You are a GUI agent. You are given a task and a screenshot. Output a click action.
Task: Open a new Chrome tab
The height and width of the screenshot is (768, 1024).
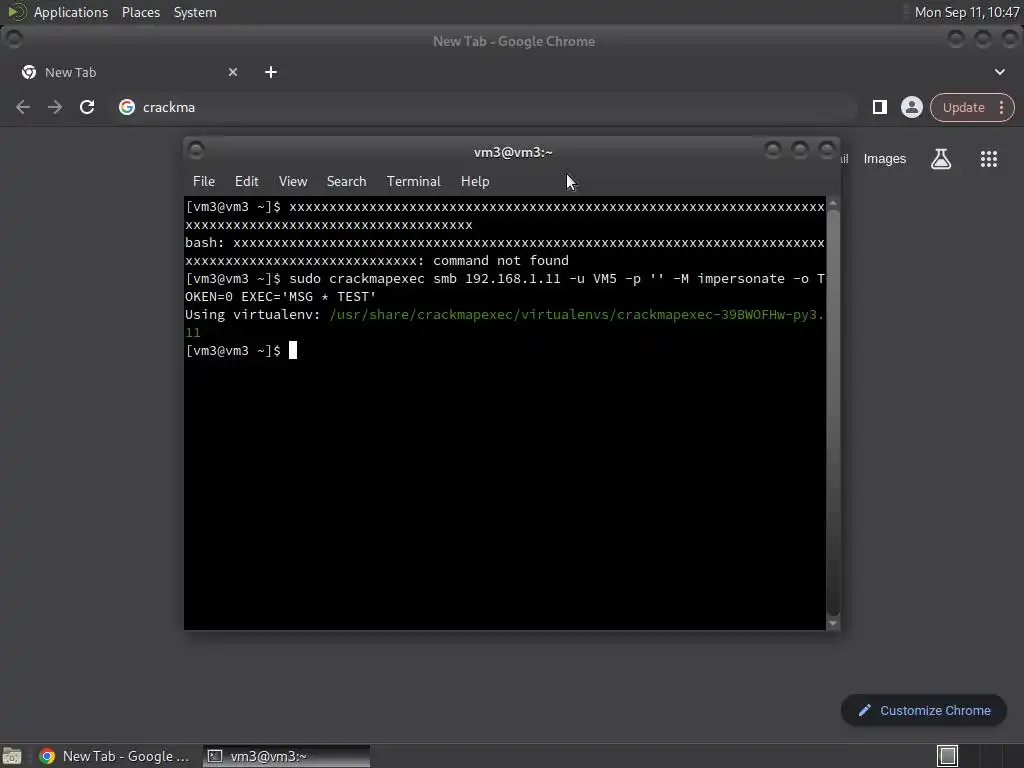click(x=271, y=72)
